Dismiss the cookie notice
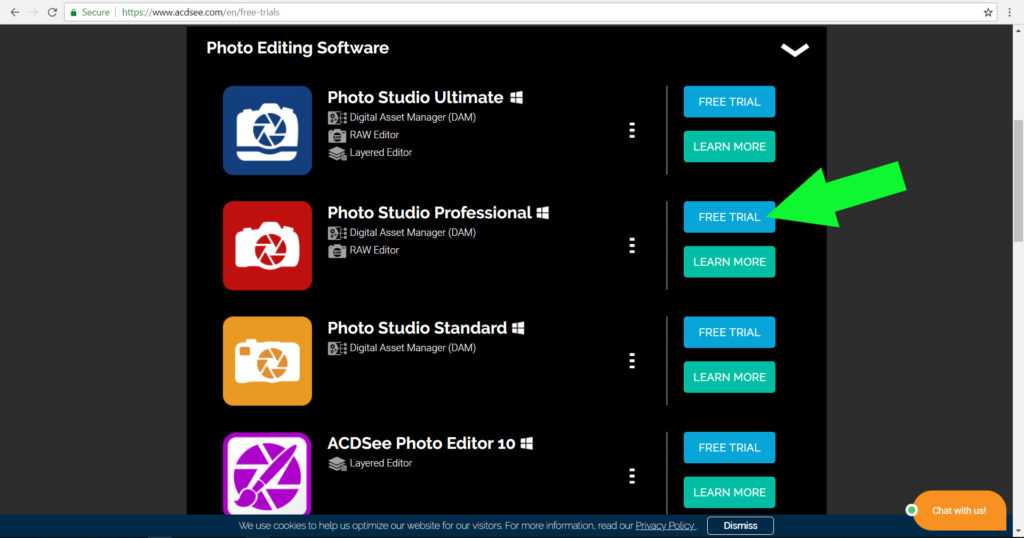Image resolution: width=1024 pixels, height=538 pixels. click(740, 526)
